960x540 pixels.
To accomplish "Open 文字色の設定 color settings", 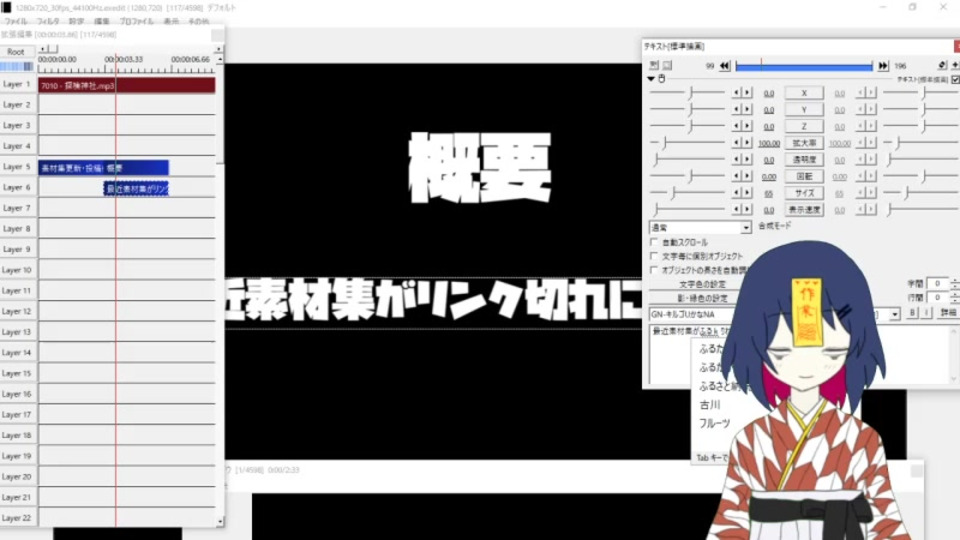I will pyautogui.click(x=702, y=285).
